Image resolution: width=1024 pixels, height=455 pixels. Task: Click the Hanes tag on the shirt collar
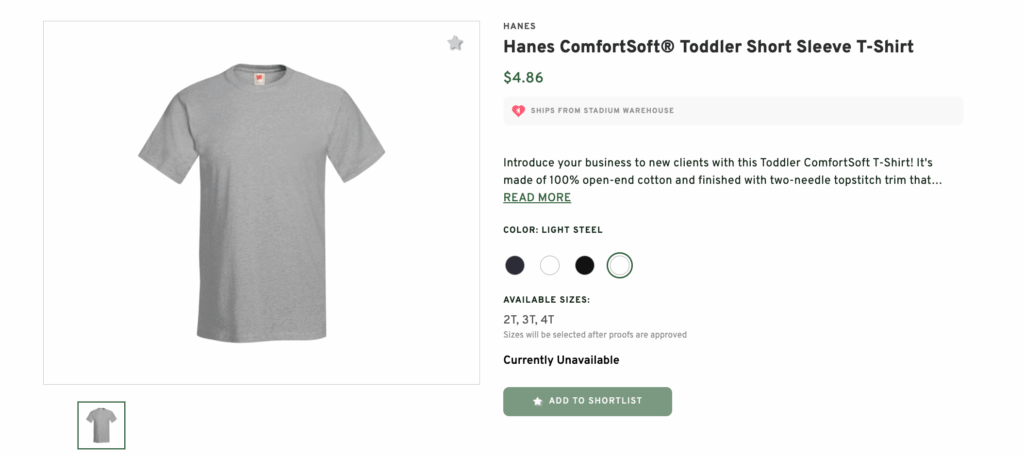pos(259,77)
